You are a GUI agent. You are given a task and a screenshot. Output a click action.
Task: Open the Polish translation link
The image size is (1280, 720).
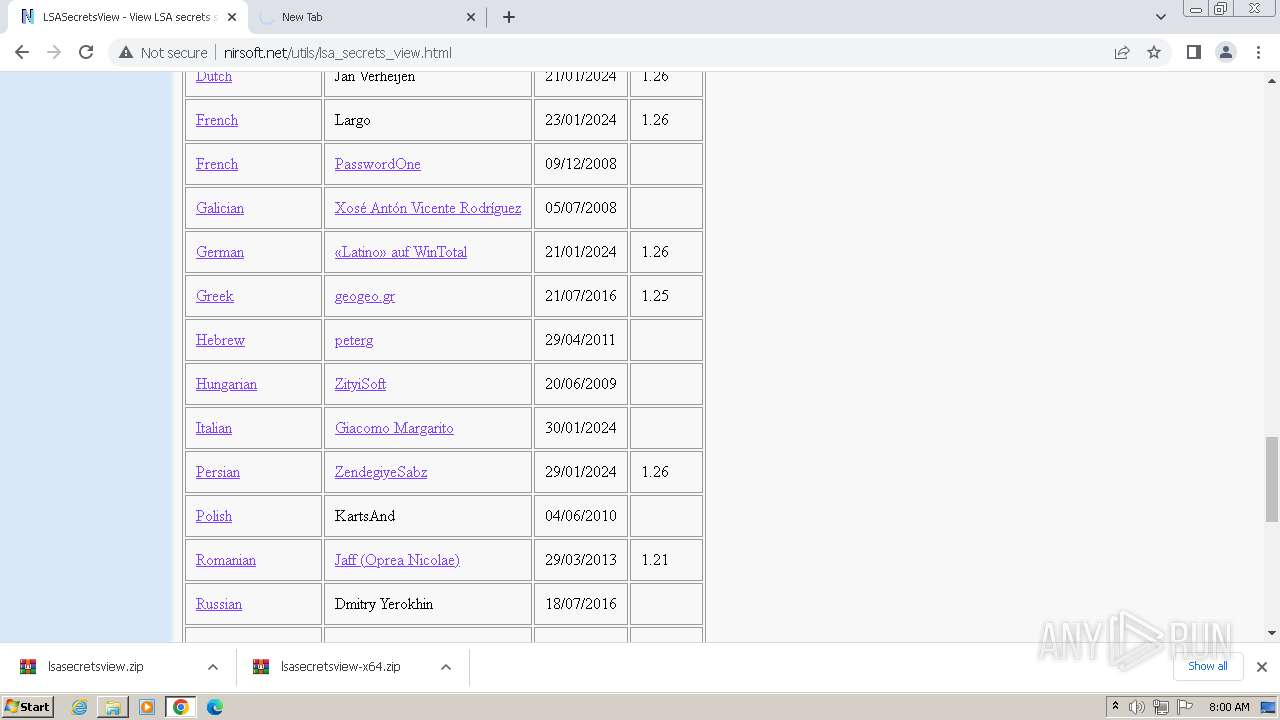coord(214,516)
